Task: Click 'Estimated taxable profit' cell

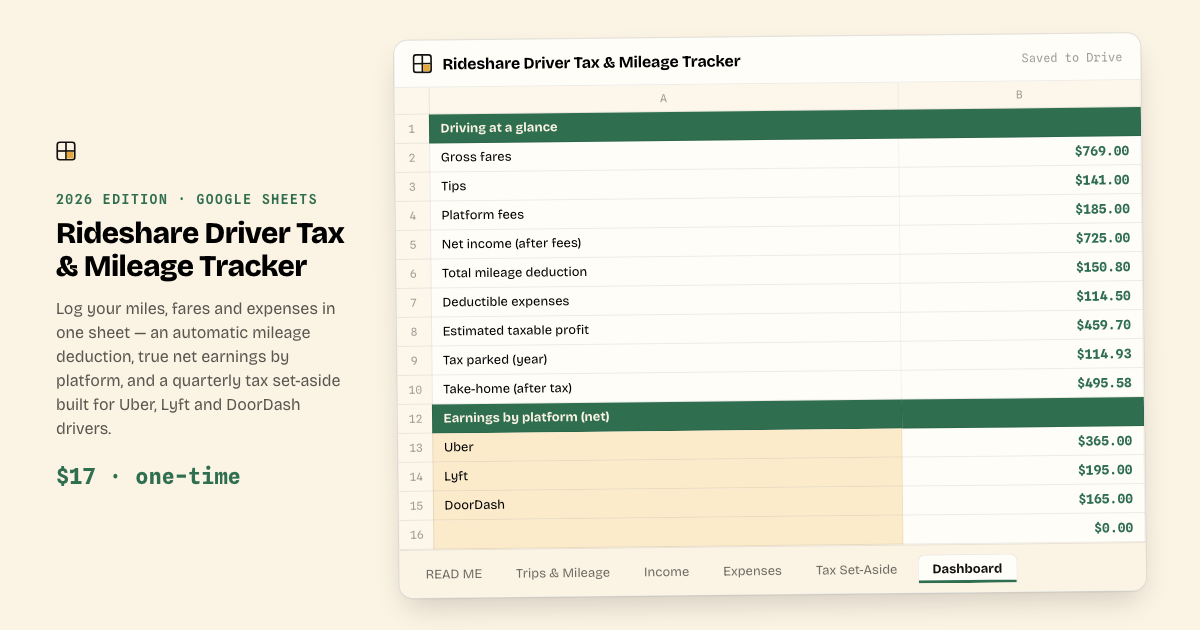Action: (666, 329)
